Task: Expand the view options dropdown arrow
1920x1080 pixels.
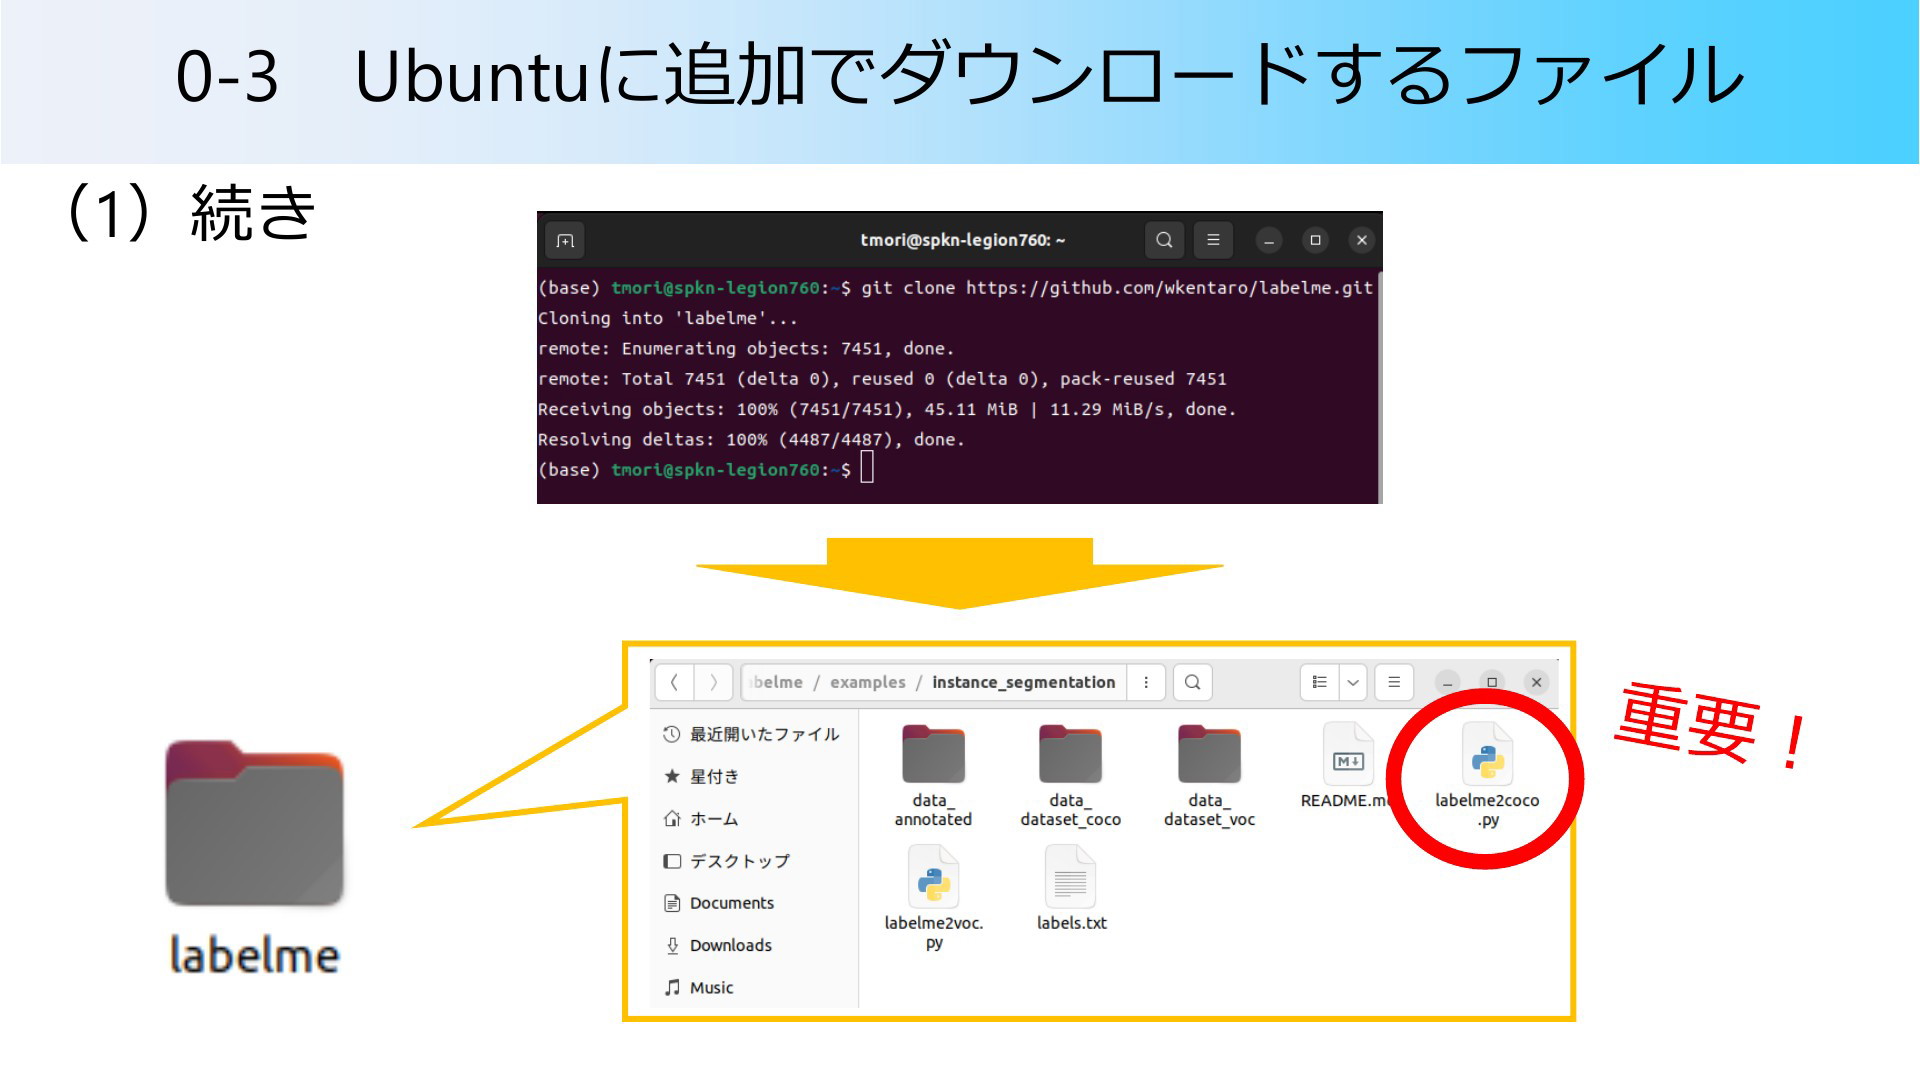Action: [1353, 682]
